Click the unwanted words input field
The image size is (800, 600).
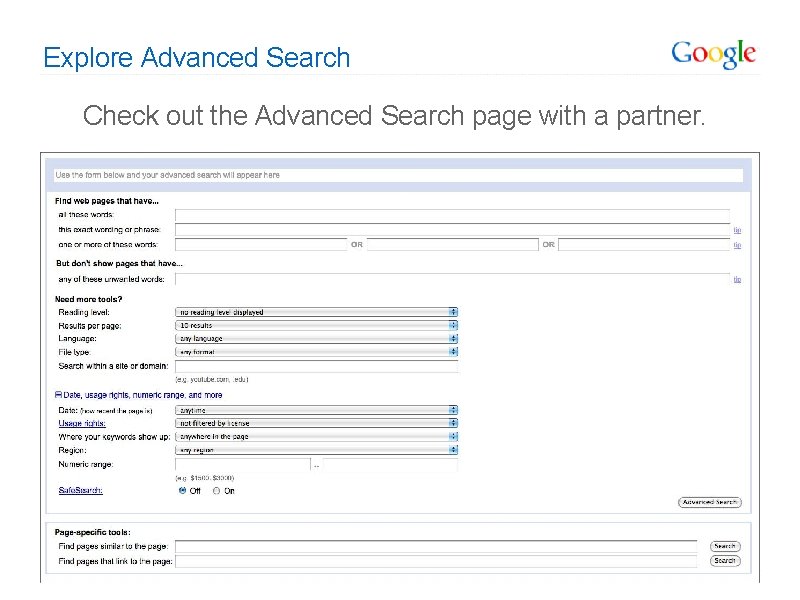452,279
